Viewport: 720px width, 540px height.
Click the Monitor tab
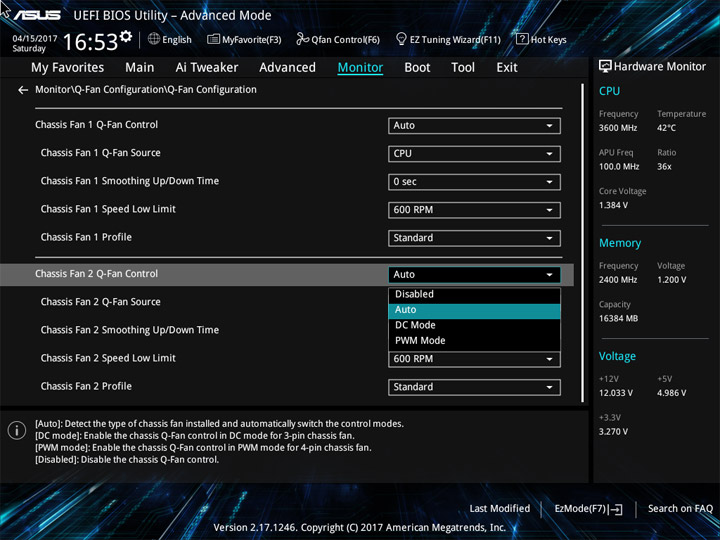click(x=360, y=68)
